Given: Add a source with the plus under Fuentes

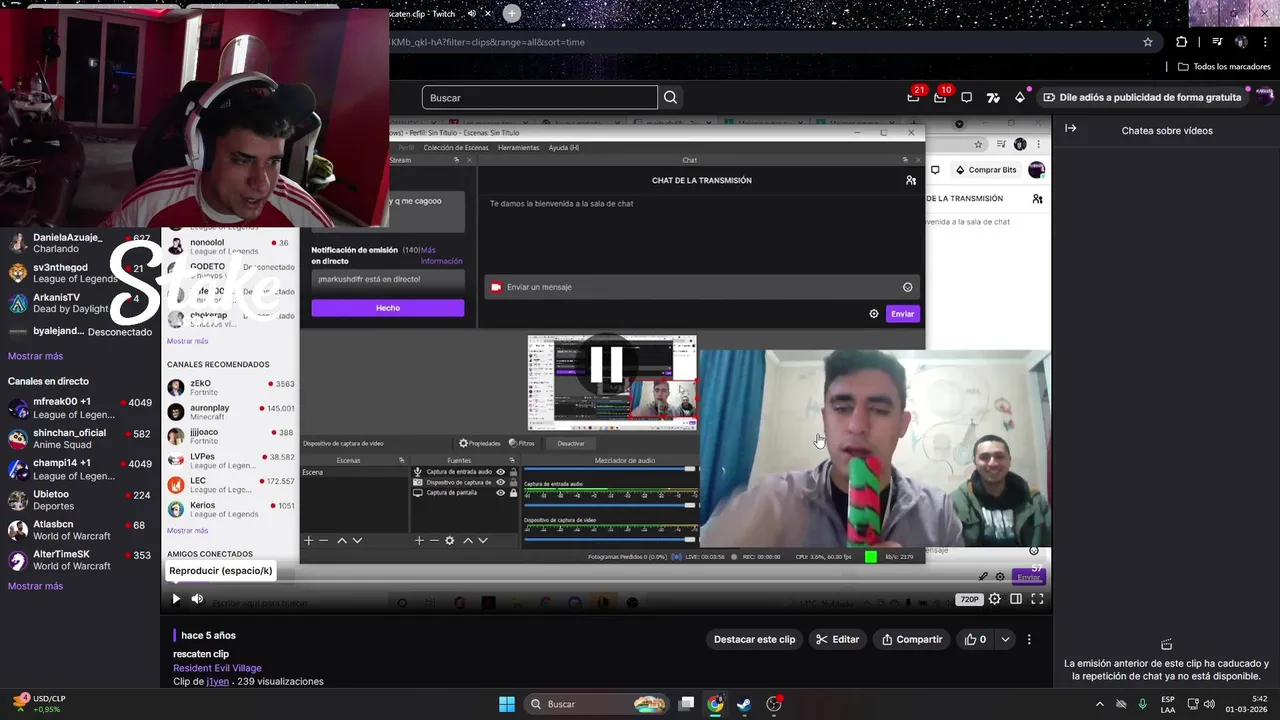Looking at the screenshot, I should tap(419, 540).
